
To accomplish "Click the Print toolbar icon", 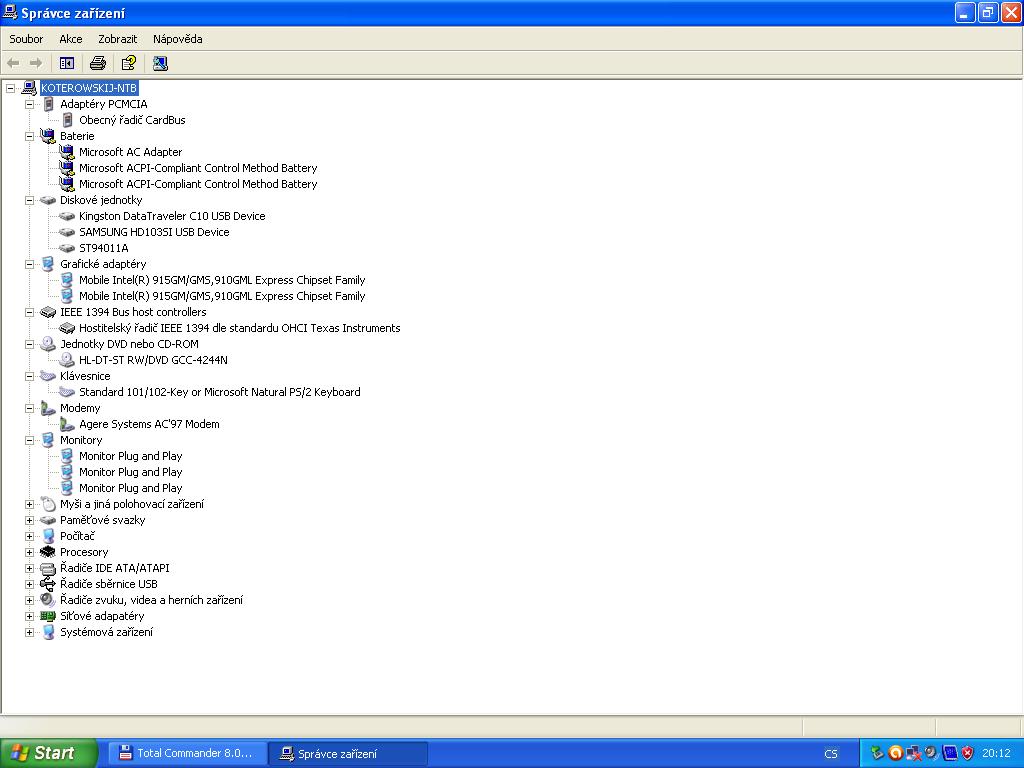I will click(98, 63).
